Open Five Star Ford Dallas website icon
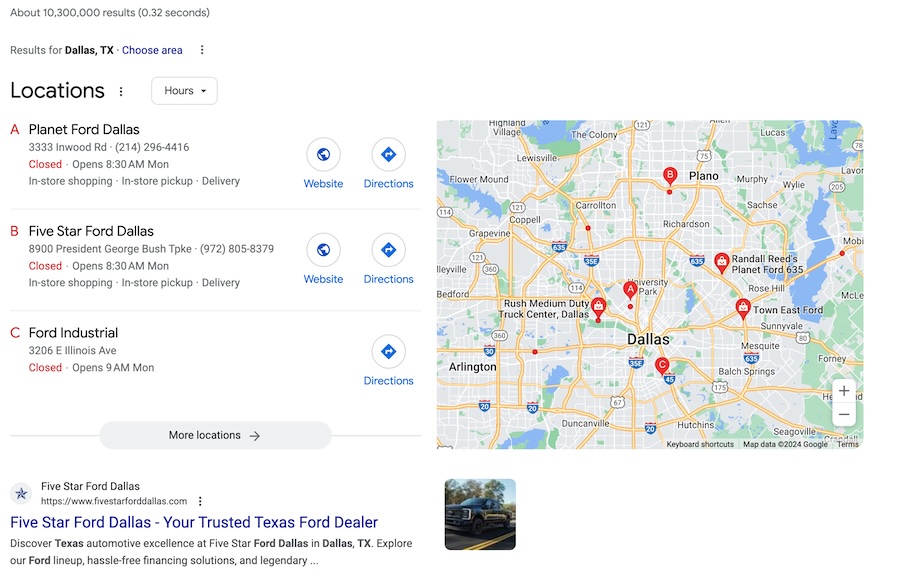The width and height of the screenshot is (900, 582). [x=323, y=250]
